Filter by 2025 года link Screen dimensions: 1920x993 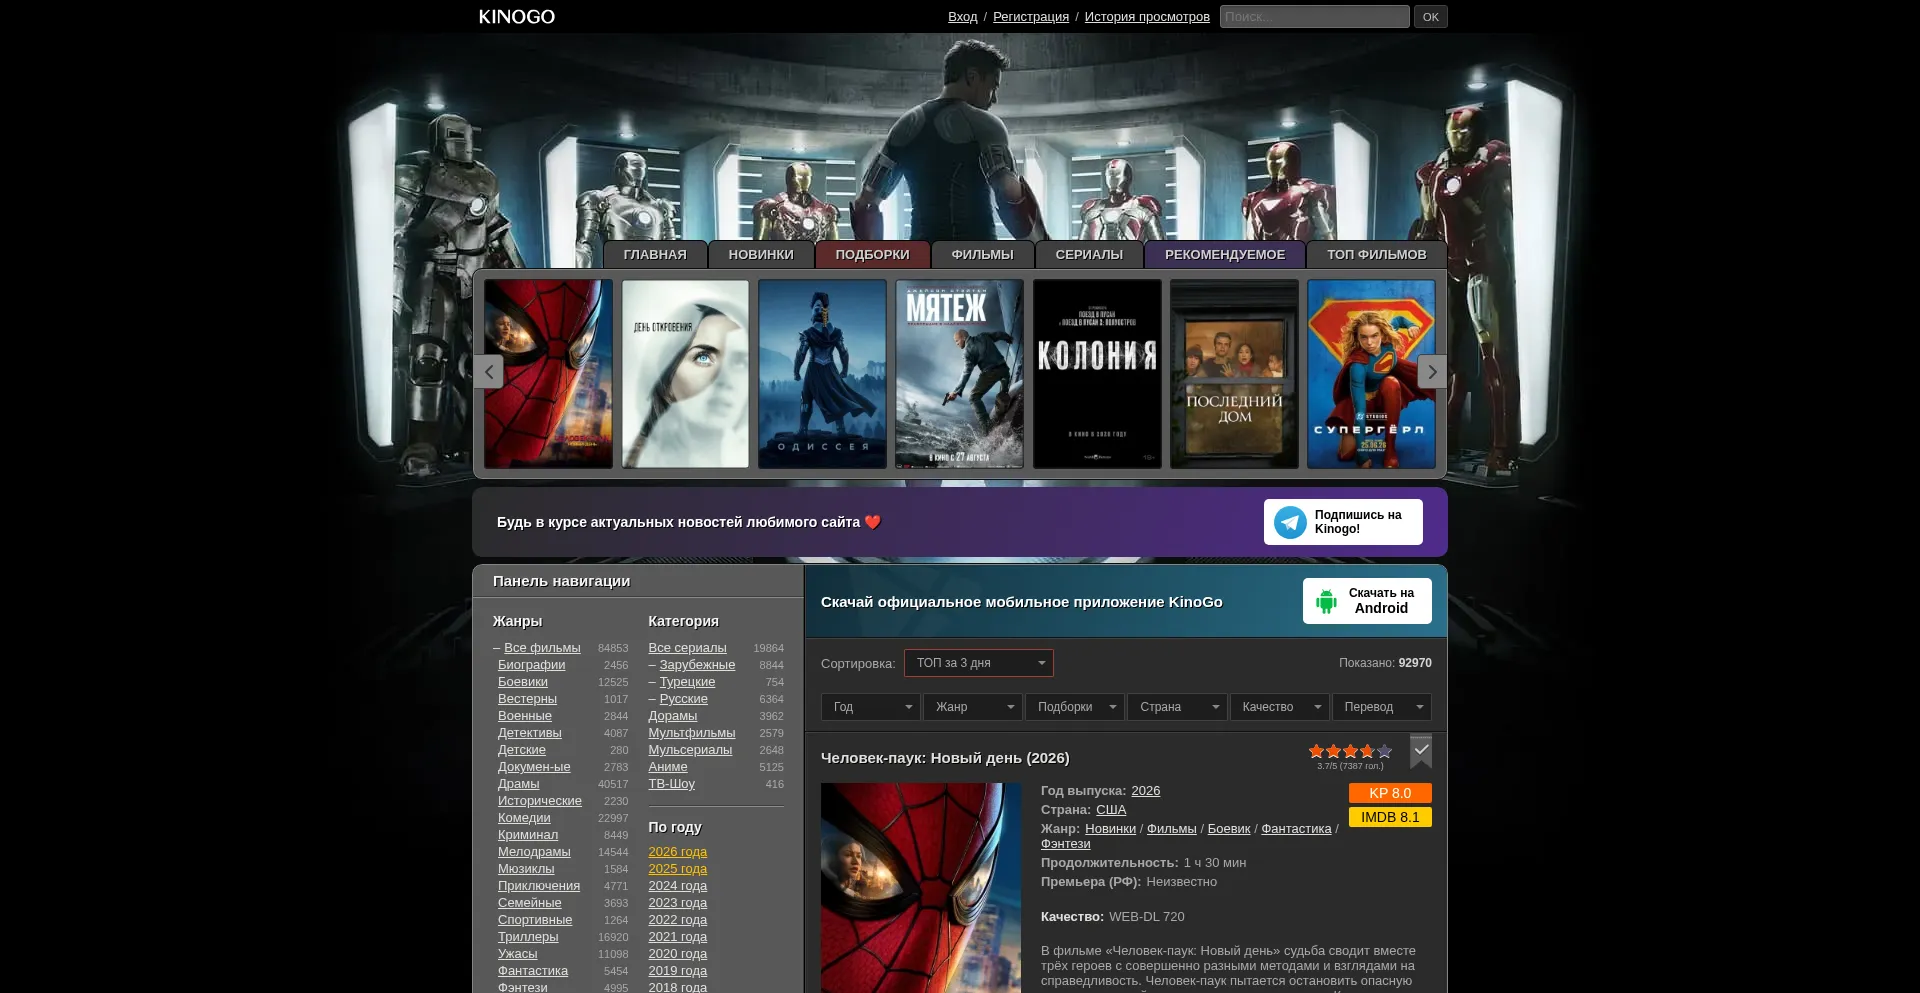[677, 869]
